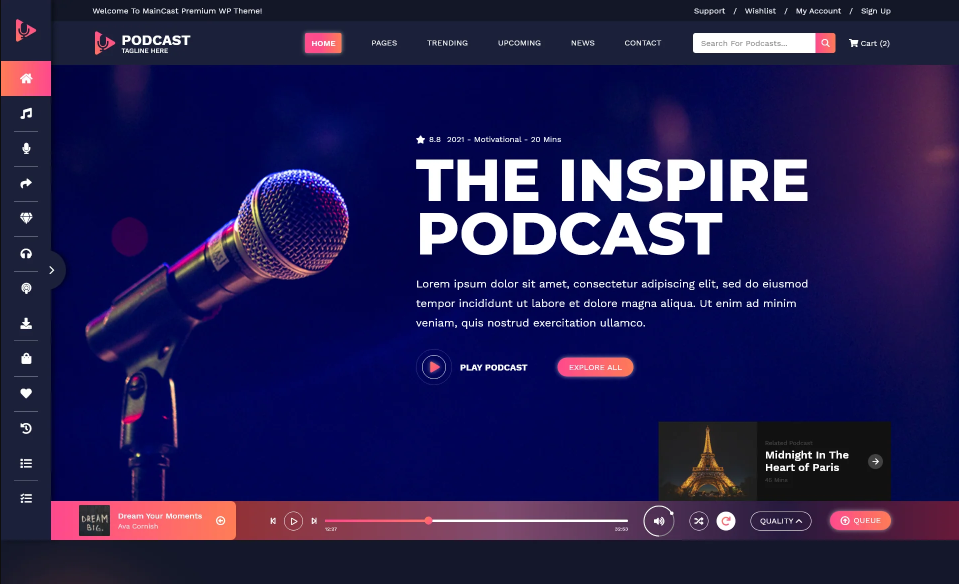Click the headphones icon in the sidebar
959x584 pixels.
pyautogui.click(x=26, y=253)
